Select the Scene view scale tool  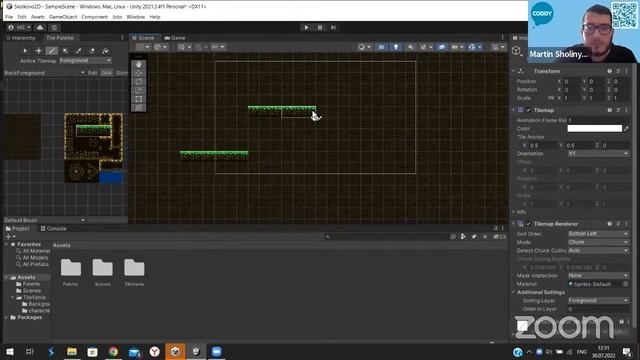pyautogui.click(x=139, y=90)
